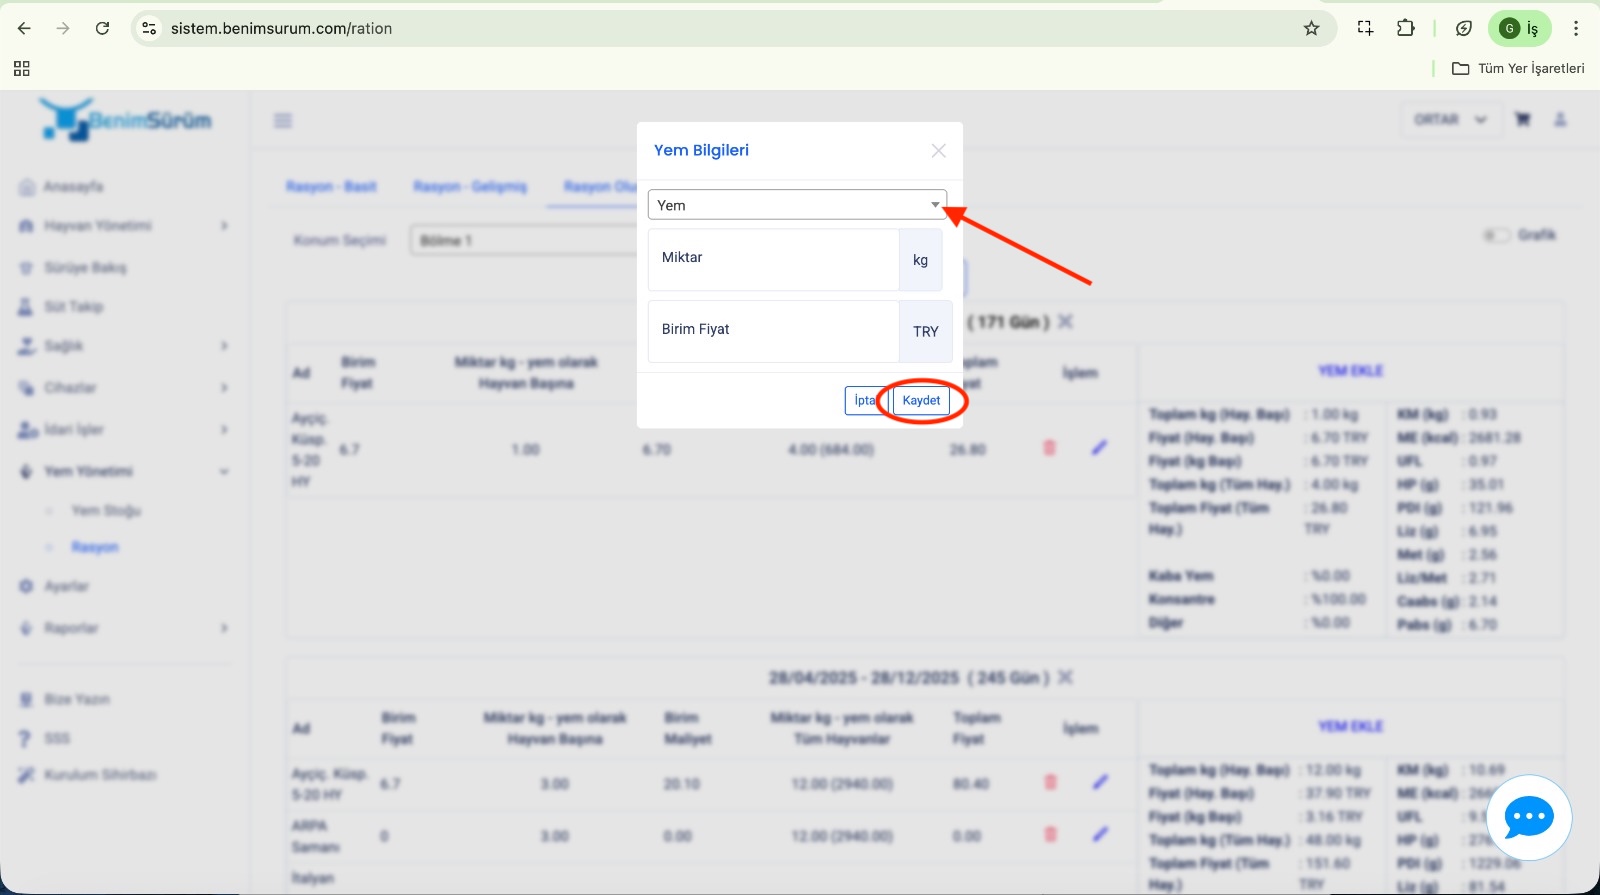1600x895 pixels.
Task: Edit Ayçiç. Küsp. row in 245 Gün table
Action: click(x=1101, y=782)
